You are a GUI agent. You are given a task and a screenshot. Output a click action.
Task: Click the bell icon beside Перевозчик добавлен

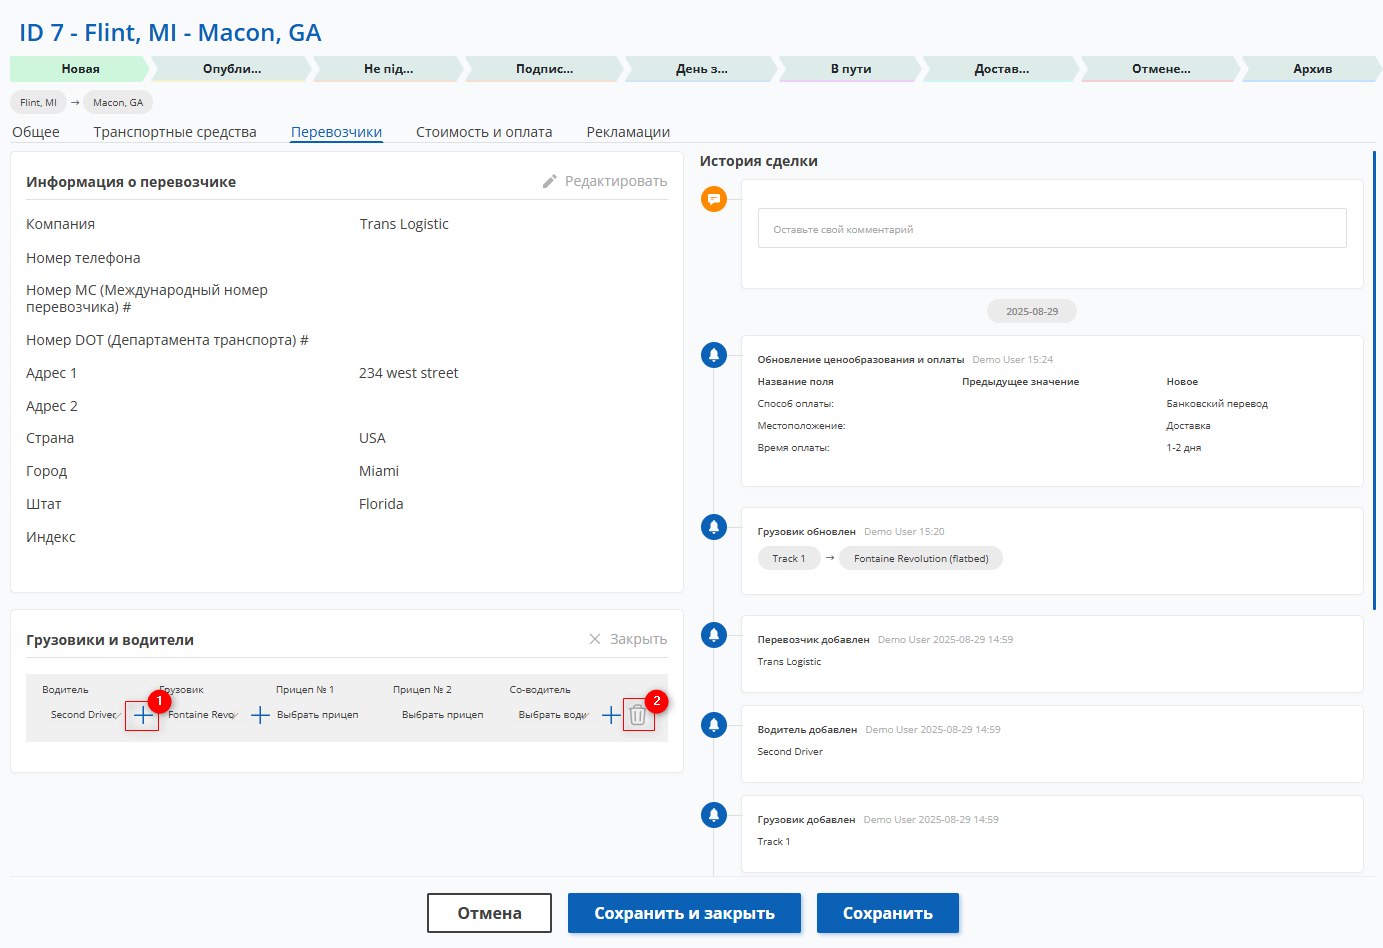(x=714, y=635)
